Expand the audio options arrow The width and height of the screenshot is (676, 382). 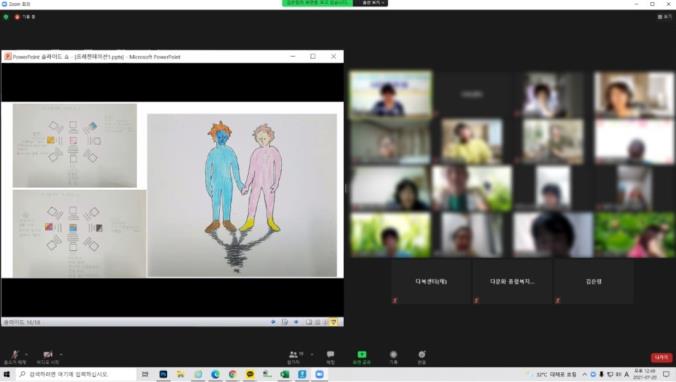point(26,354)
